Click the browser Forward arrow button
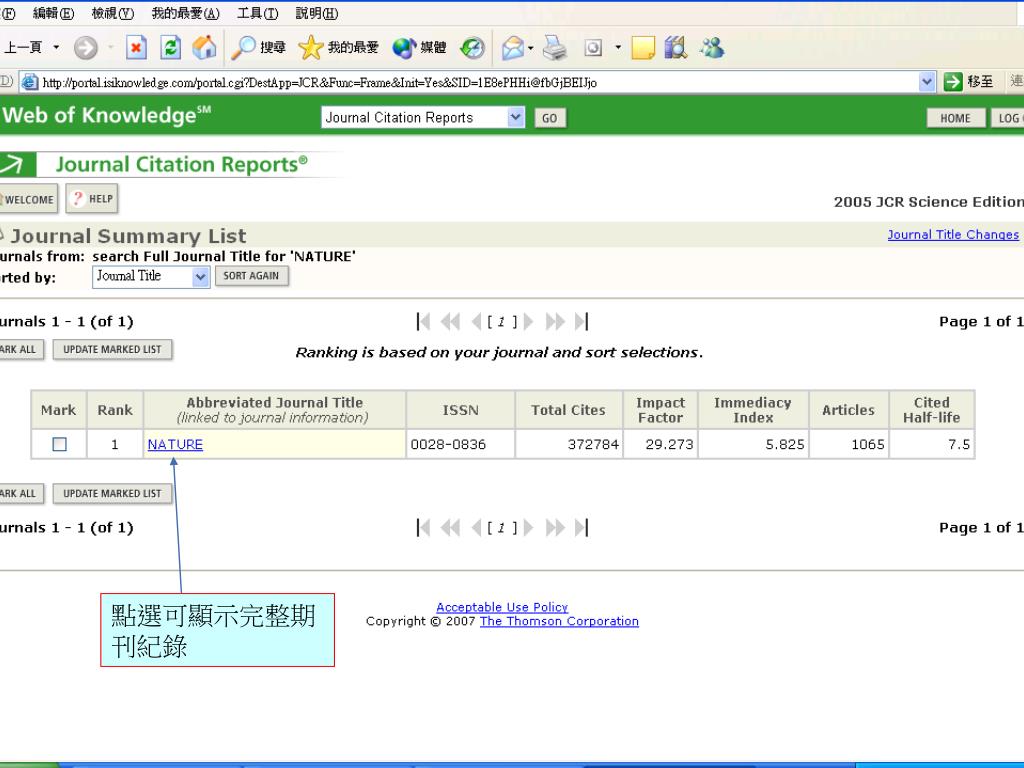 point(86,48)
